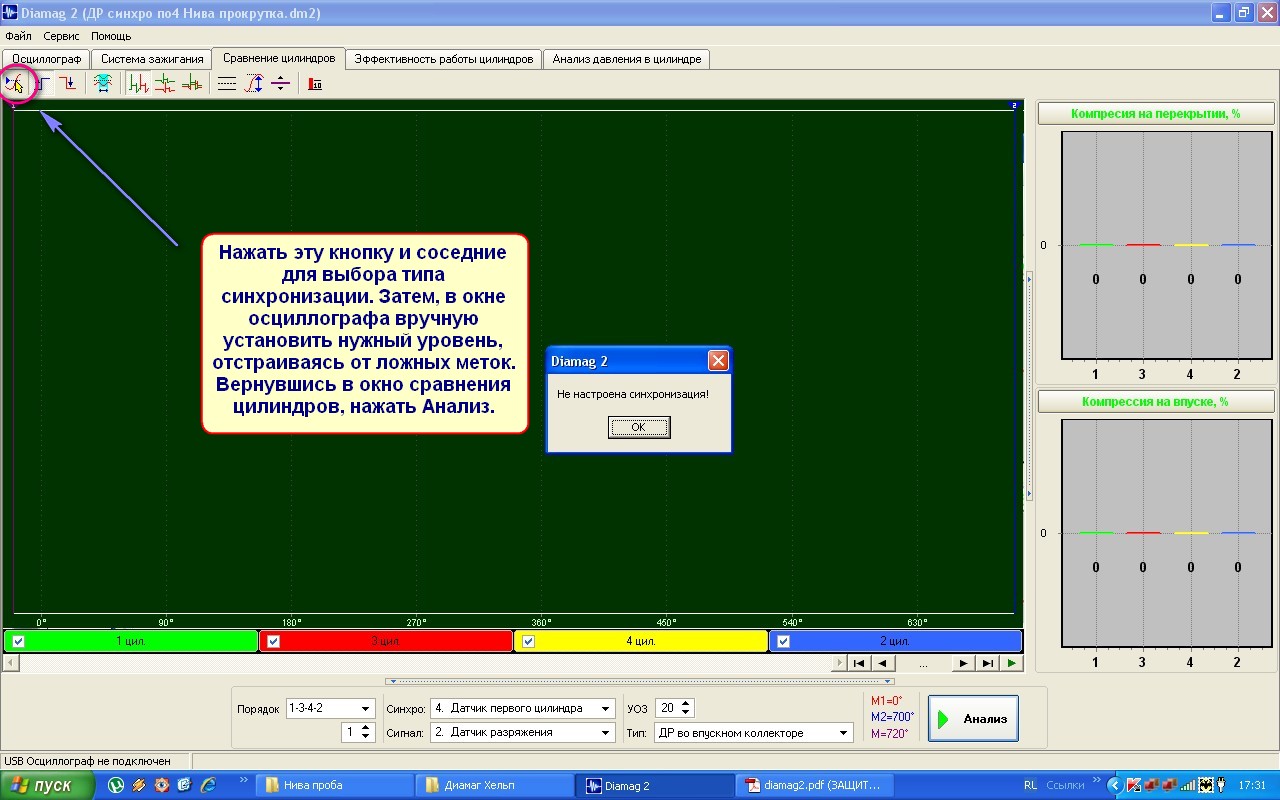Click the taskbar clock showing 17:31

(x=1252, y=786)
